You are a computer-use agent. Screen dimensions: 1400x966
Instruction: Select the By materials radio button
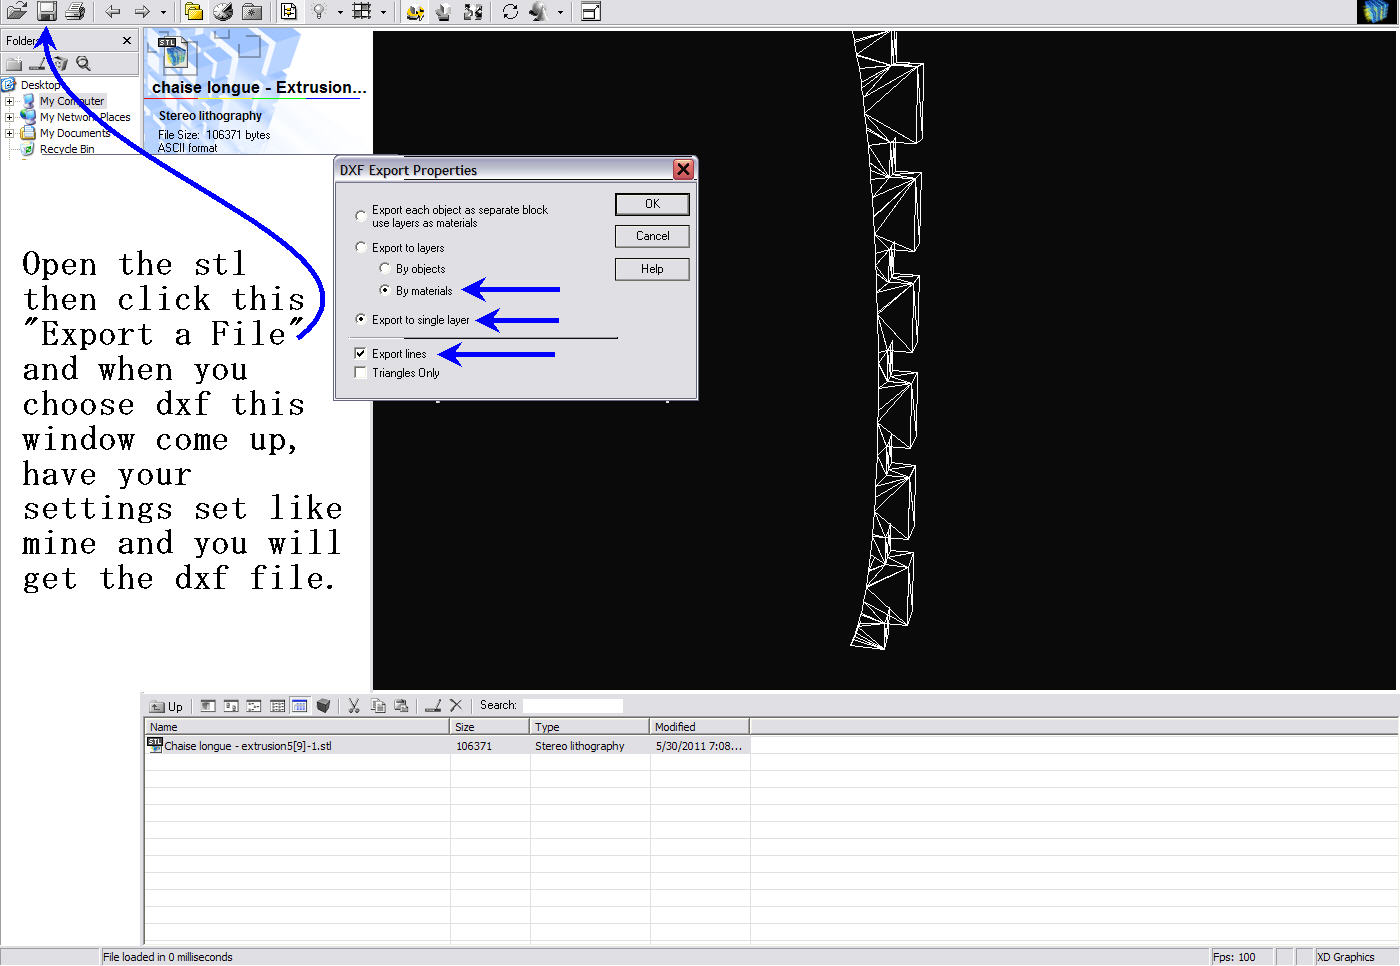385,291
